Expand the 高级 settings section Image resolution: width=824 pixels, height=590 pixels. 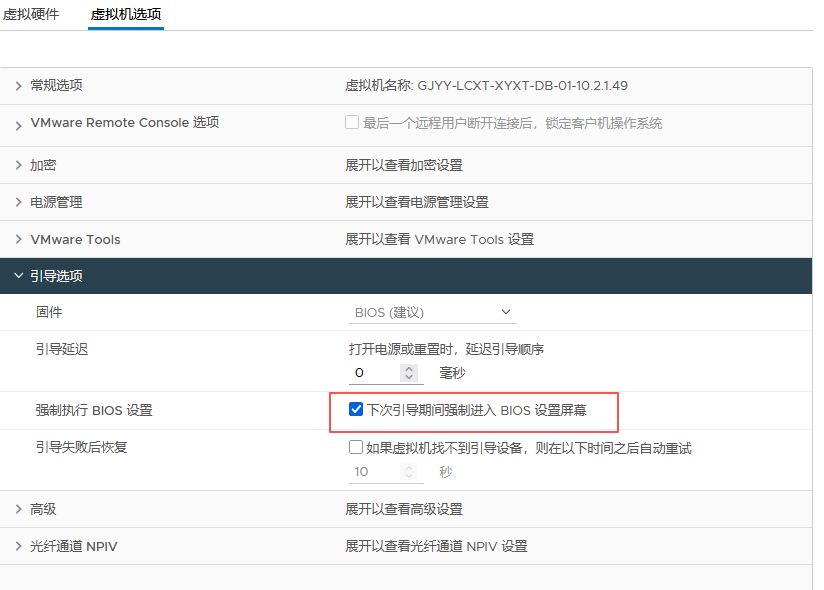coord(18,509)
